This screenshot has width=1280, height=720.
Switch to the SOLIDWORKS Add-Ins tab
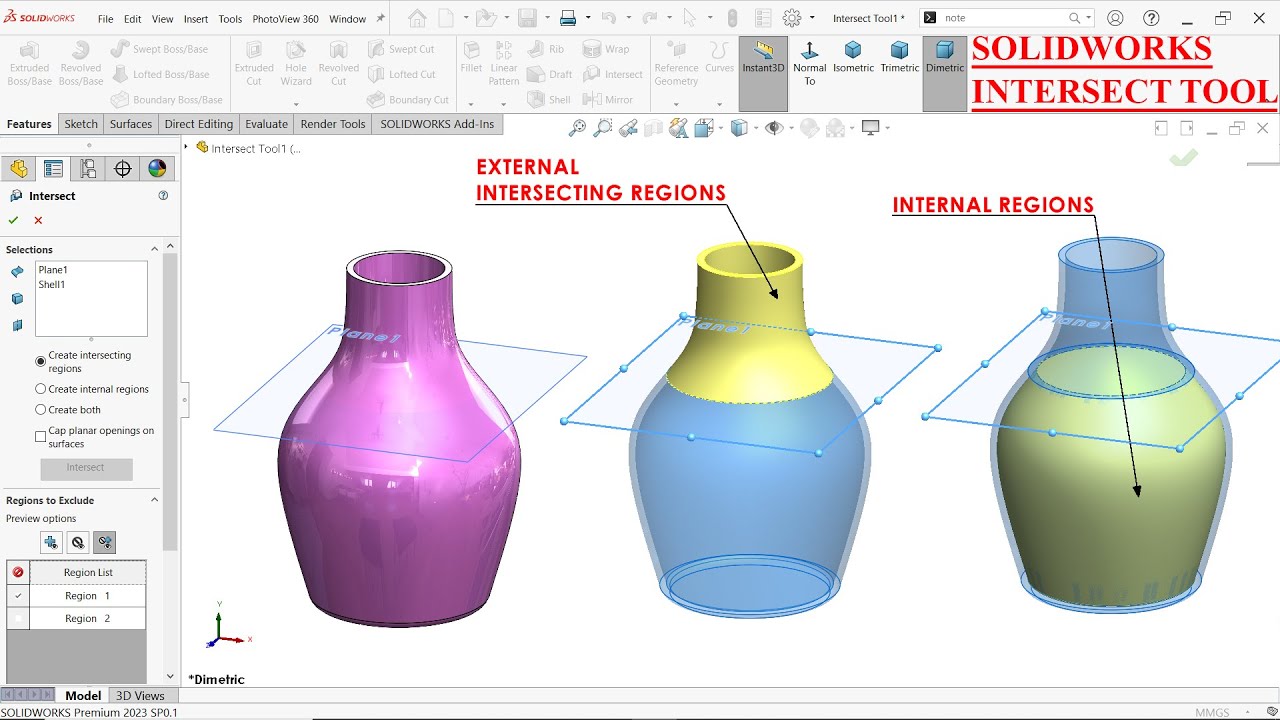coord(437,124)
